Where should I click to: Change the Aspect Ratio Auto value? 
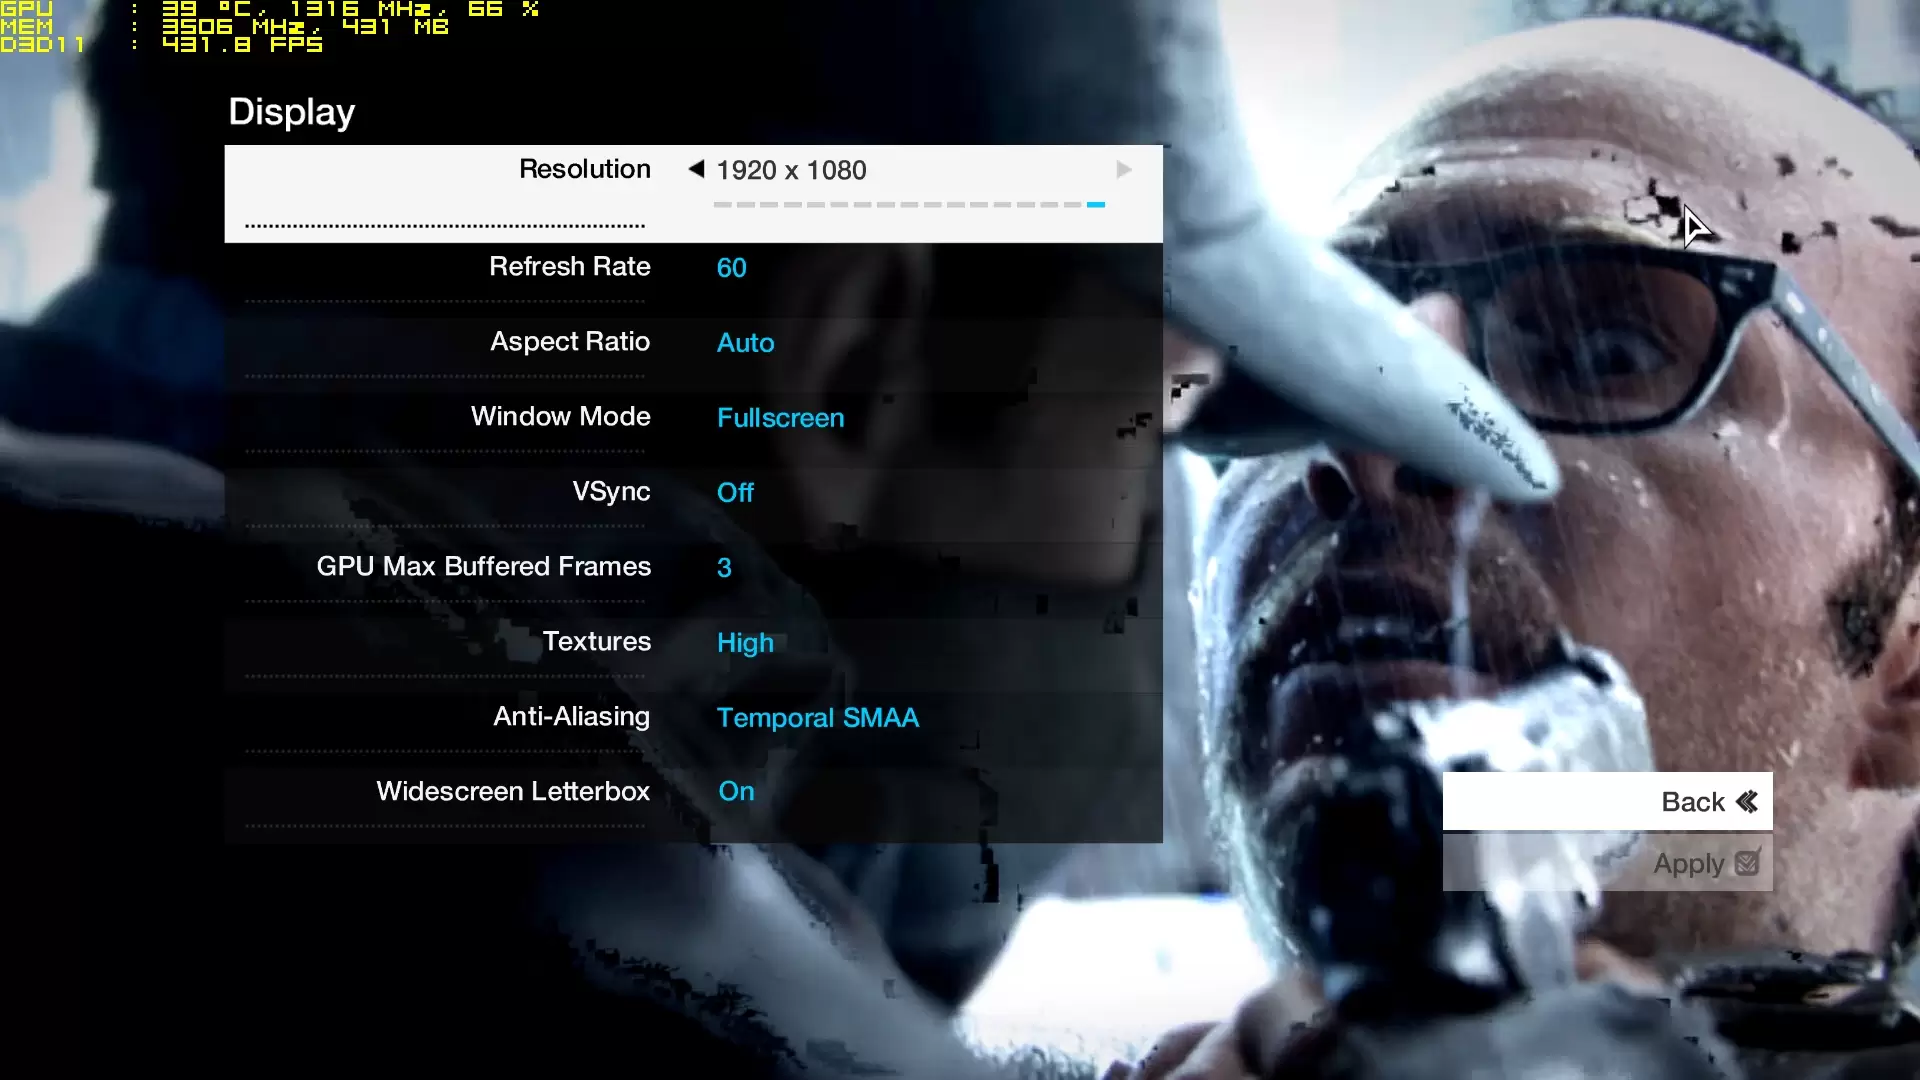tap(745, 343)
